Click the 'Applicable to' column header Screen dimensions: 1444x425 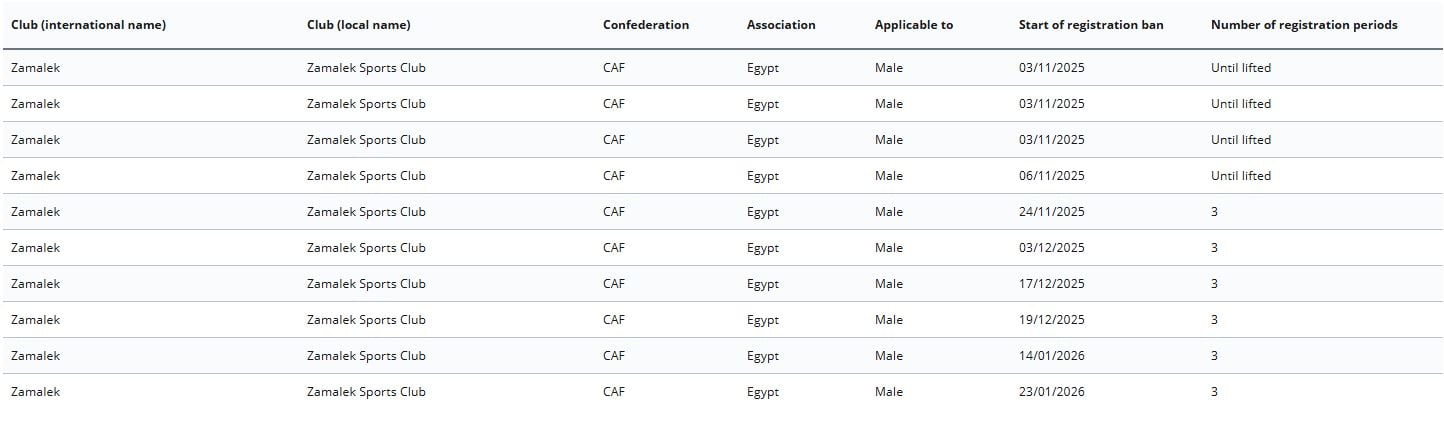(913, 25)
